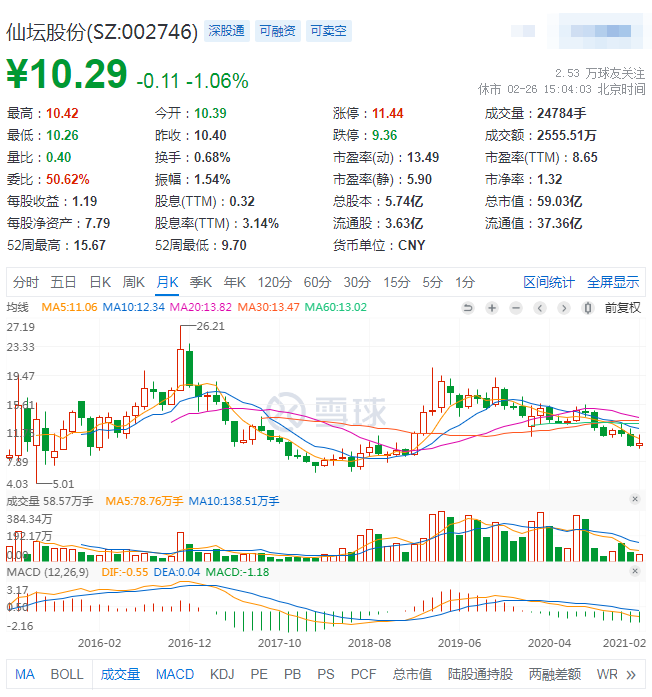Toggle the PB indicator
The width and height of the screenshot is (652, 697).
pyautogui.click(x=292, y=675)
